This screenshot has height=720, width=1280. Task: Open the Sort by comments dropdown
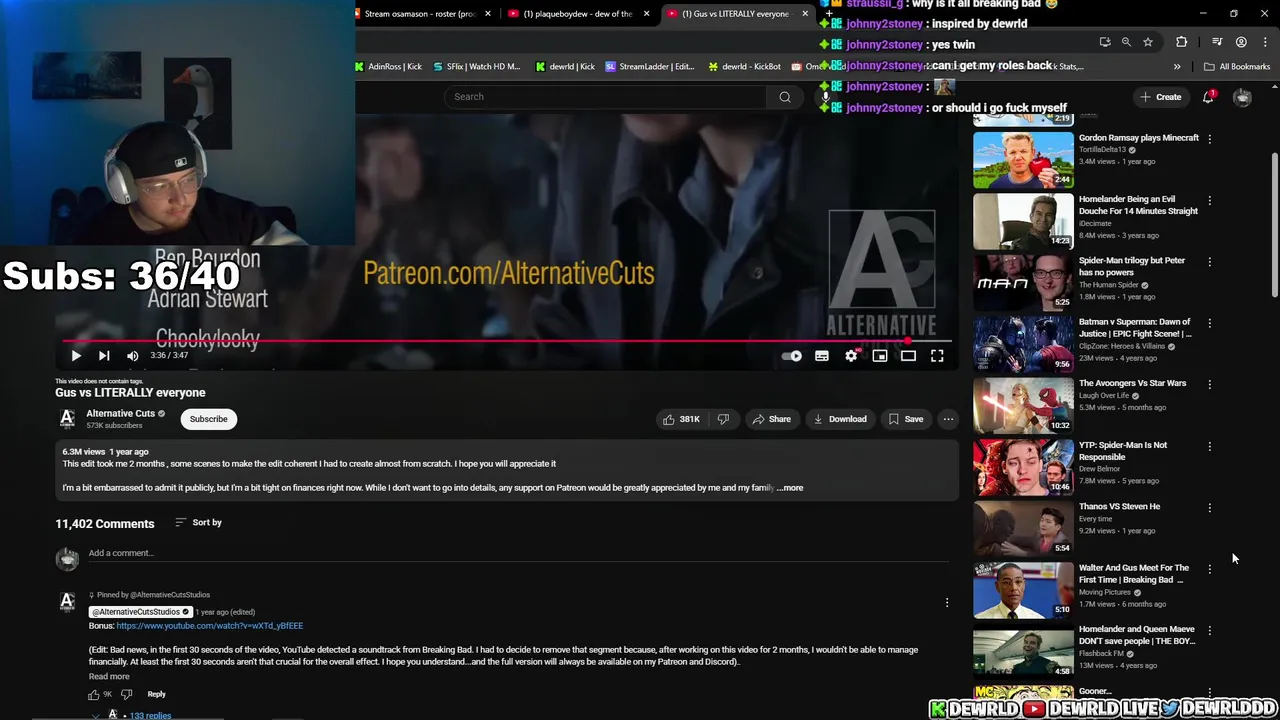pos(198,522)
